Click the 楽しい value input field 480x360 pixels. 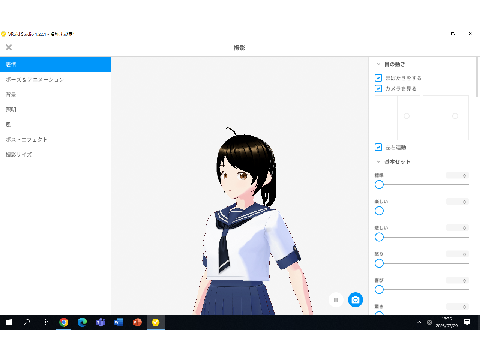point(457,202)
